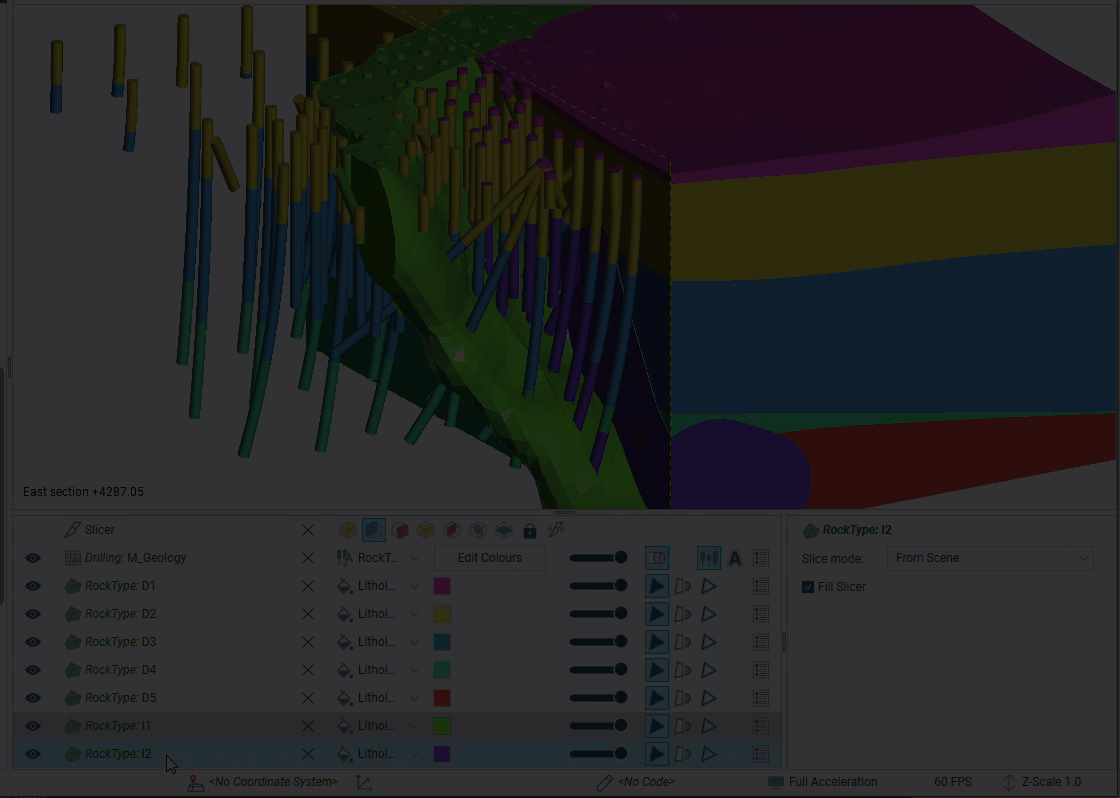Click the first yellow cube slicer icon

[347, 530]
